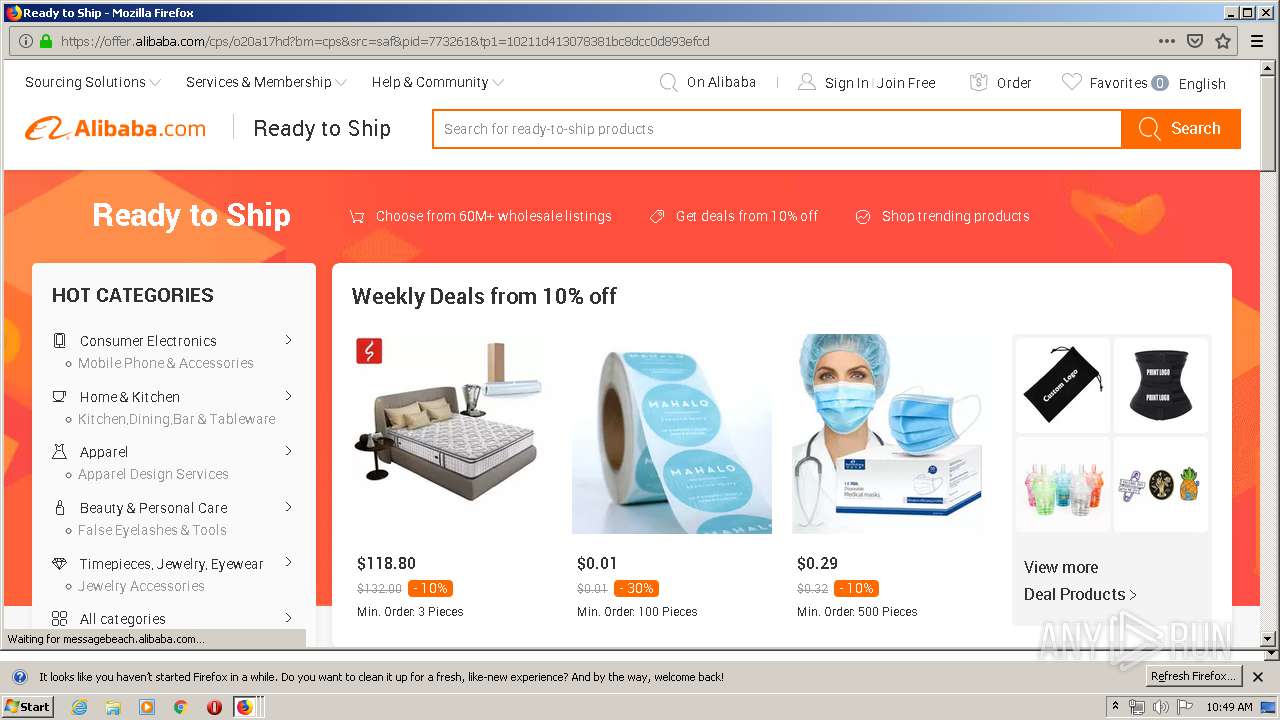Click Refresh Firefox button
Image resolution: width=1280 pixels, height=720 pixels.
coord(1193,677)
